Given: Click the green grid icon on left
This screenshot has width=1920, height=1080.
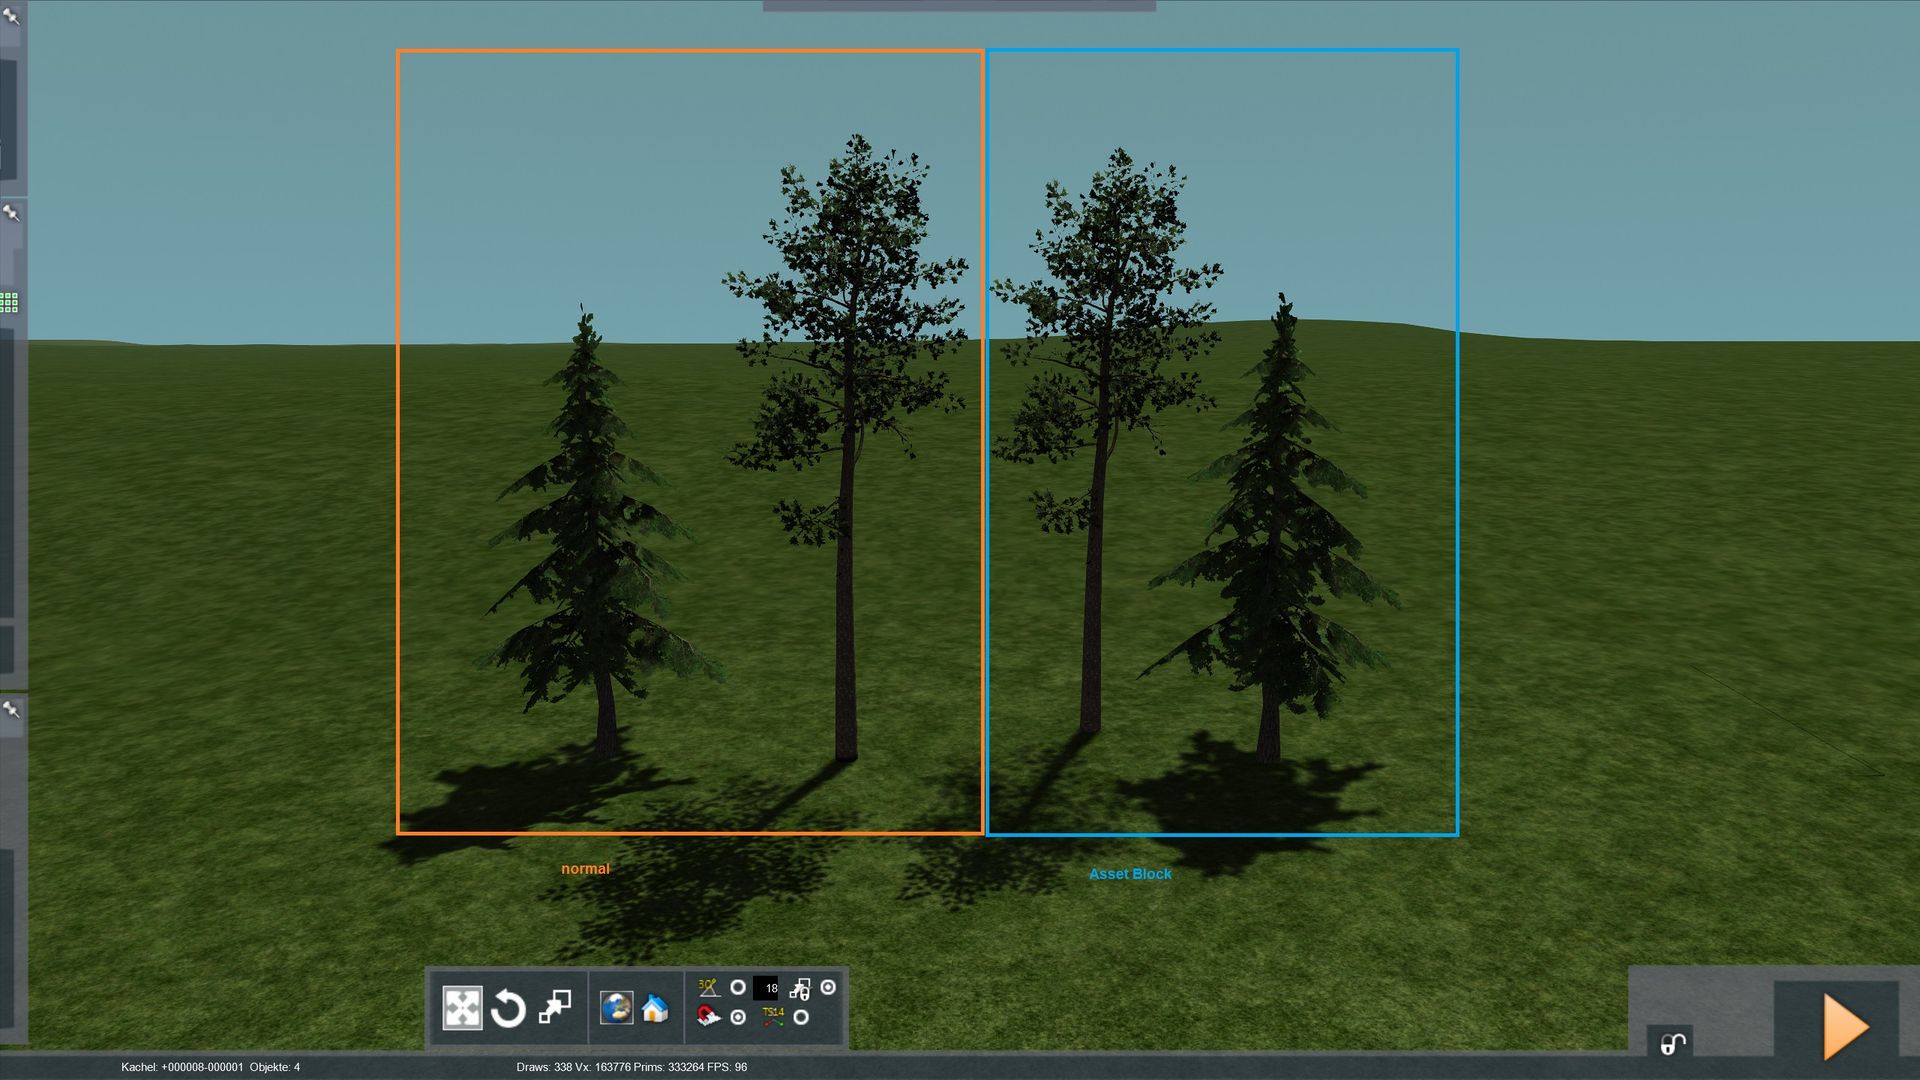Looking at the screenshot, I should coord(9,302).
